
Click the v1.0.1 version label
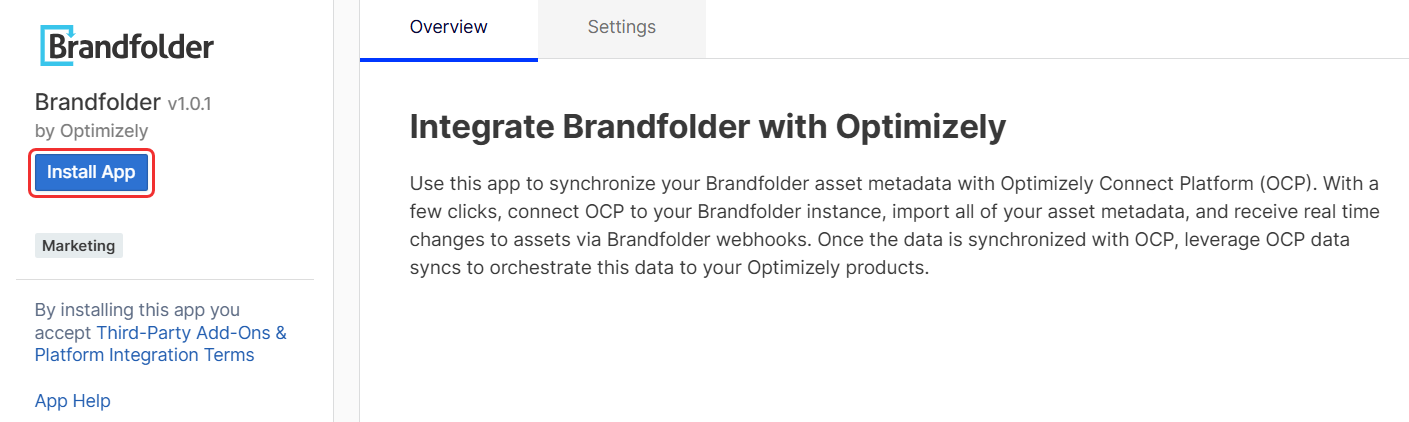pyautogui.click(x=189, y=103)
